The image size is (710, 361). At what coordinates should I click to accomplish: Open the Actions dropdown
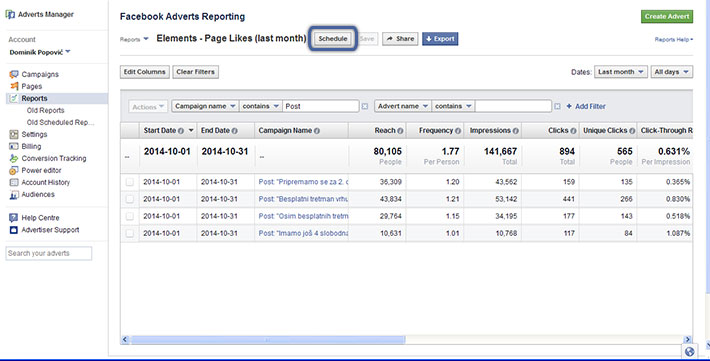coord(148,107)
